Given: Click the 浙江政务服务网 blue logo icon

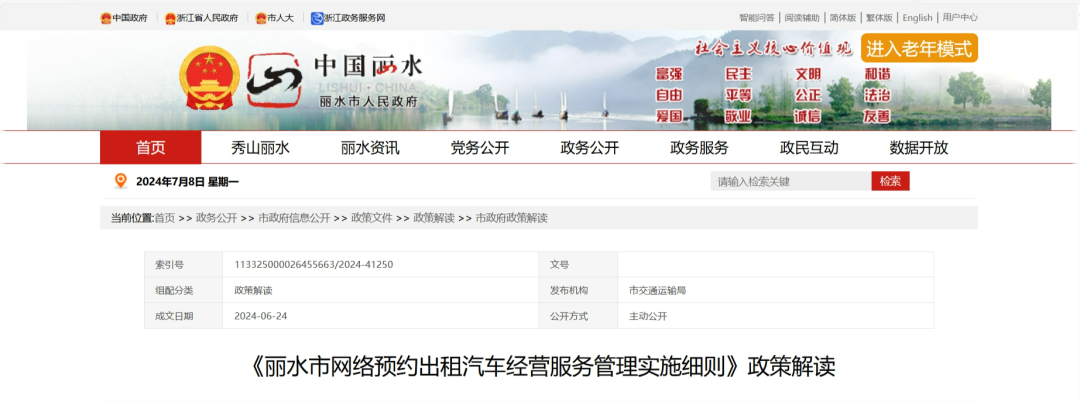Looking at the screenshot, I should click(x=317, y=18).
